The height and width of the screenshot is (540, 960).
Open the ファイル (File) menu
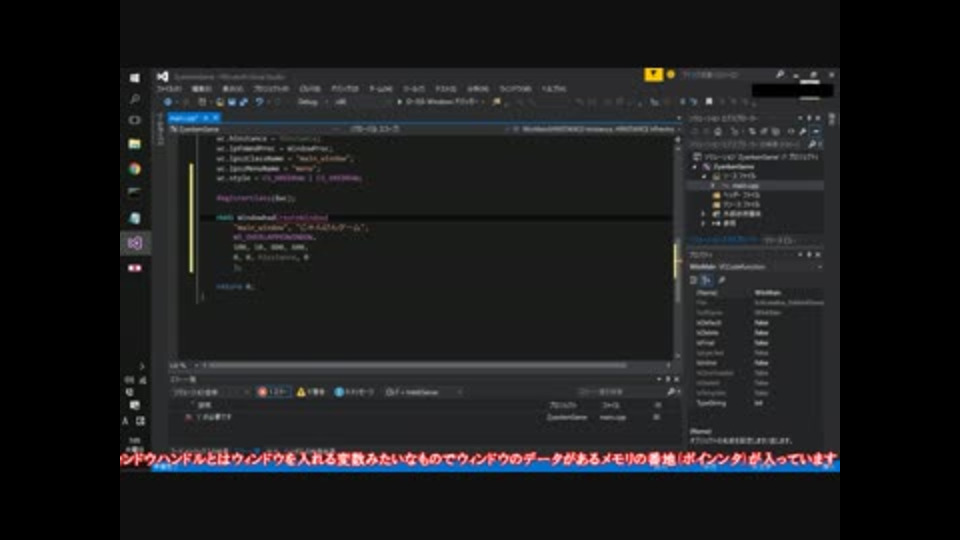click(170, 89)
